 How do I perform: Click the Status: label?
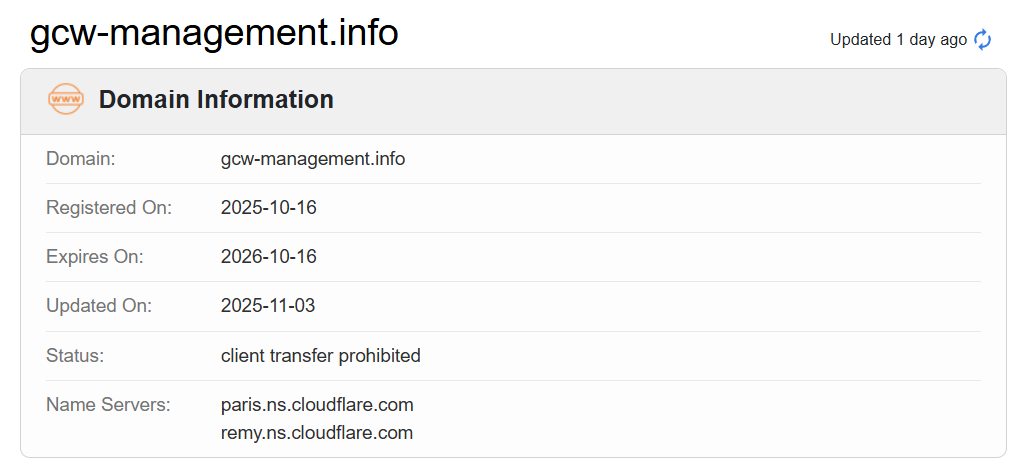tap(75, 356)
